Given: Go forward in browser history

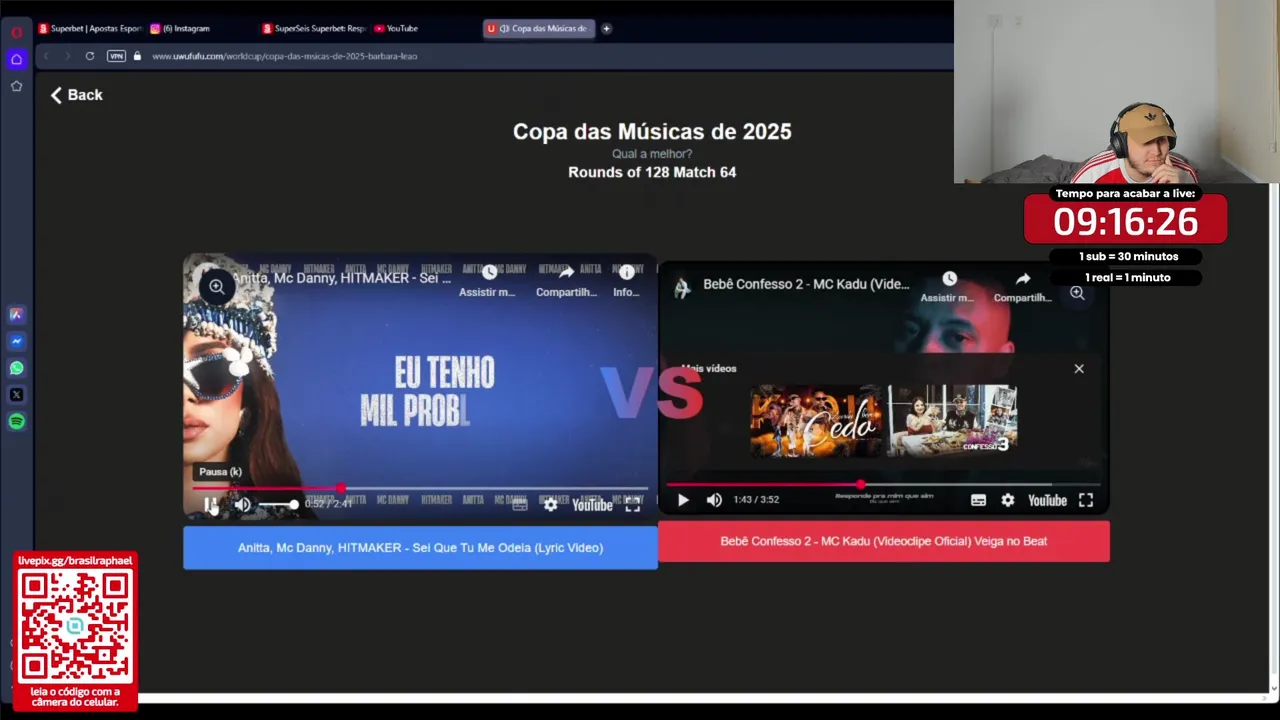Looking at the screenshot, I should tap(67, 56).
